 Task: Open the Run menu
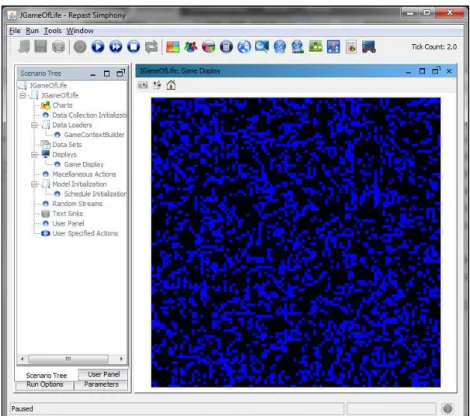(32, 31)
